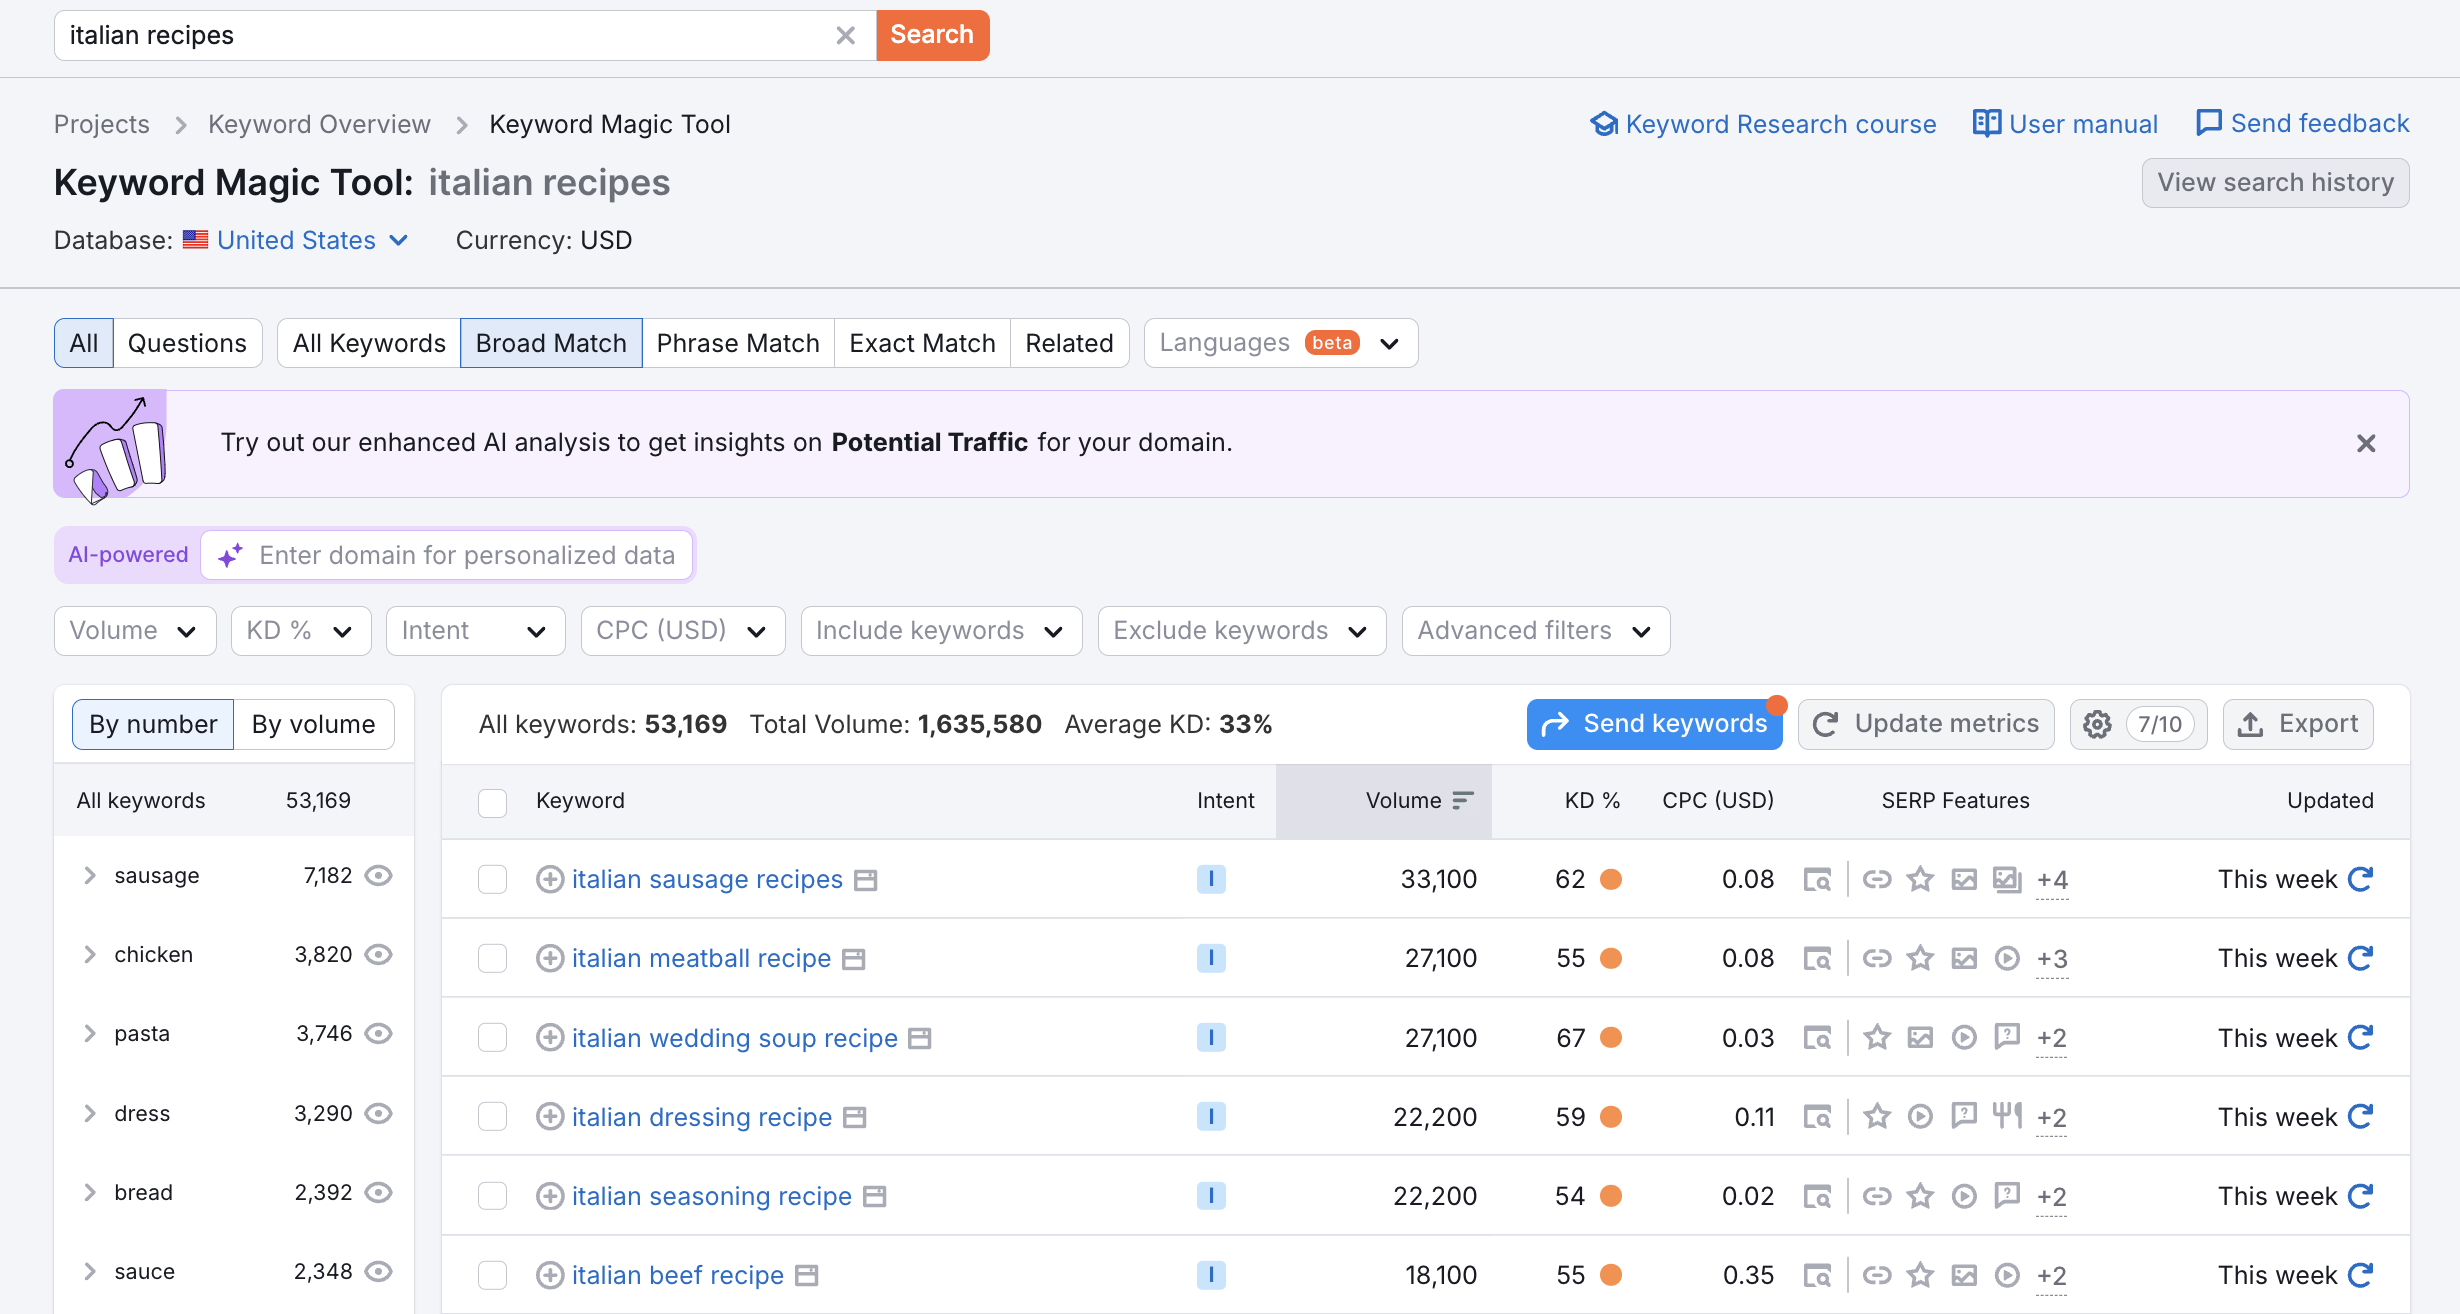Click the add icon beside italian wedding soup recipe
Viewport: 2460px width, 1314px height.
[550, 1038]
